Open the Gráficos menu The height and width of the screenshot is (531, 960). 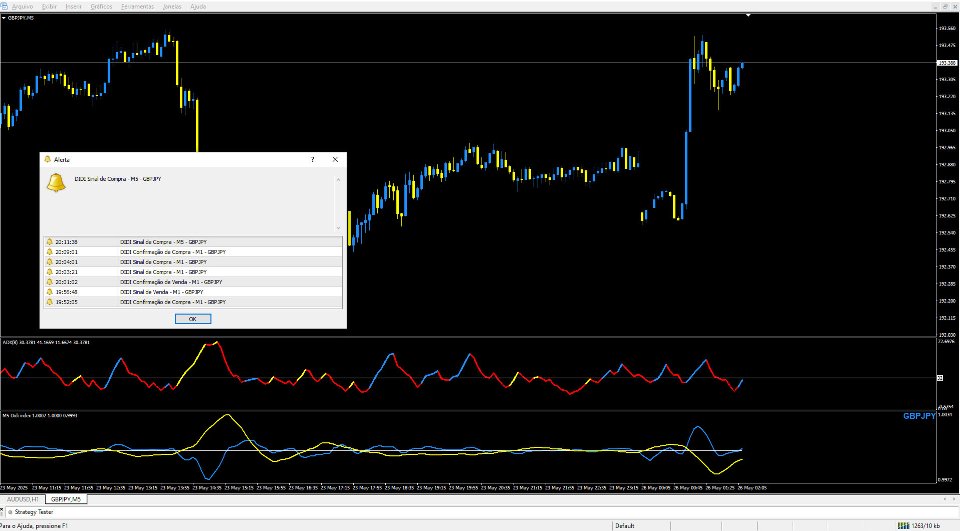point(101,7)
